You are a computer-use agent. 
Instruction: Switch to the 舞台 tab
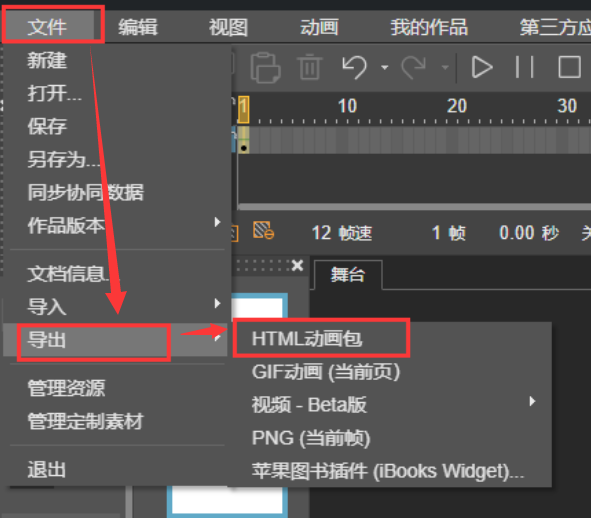348,274
